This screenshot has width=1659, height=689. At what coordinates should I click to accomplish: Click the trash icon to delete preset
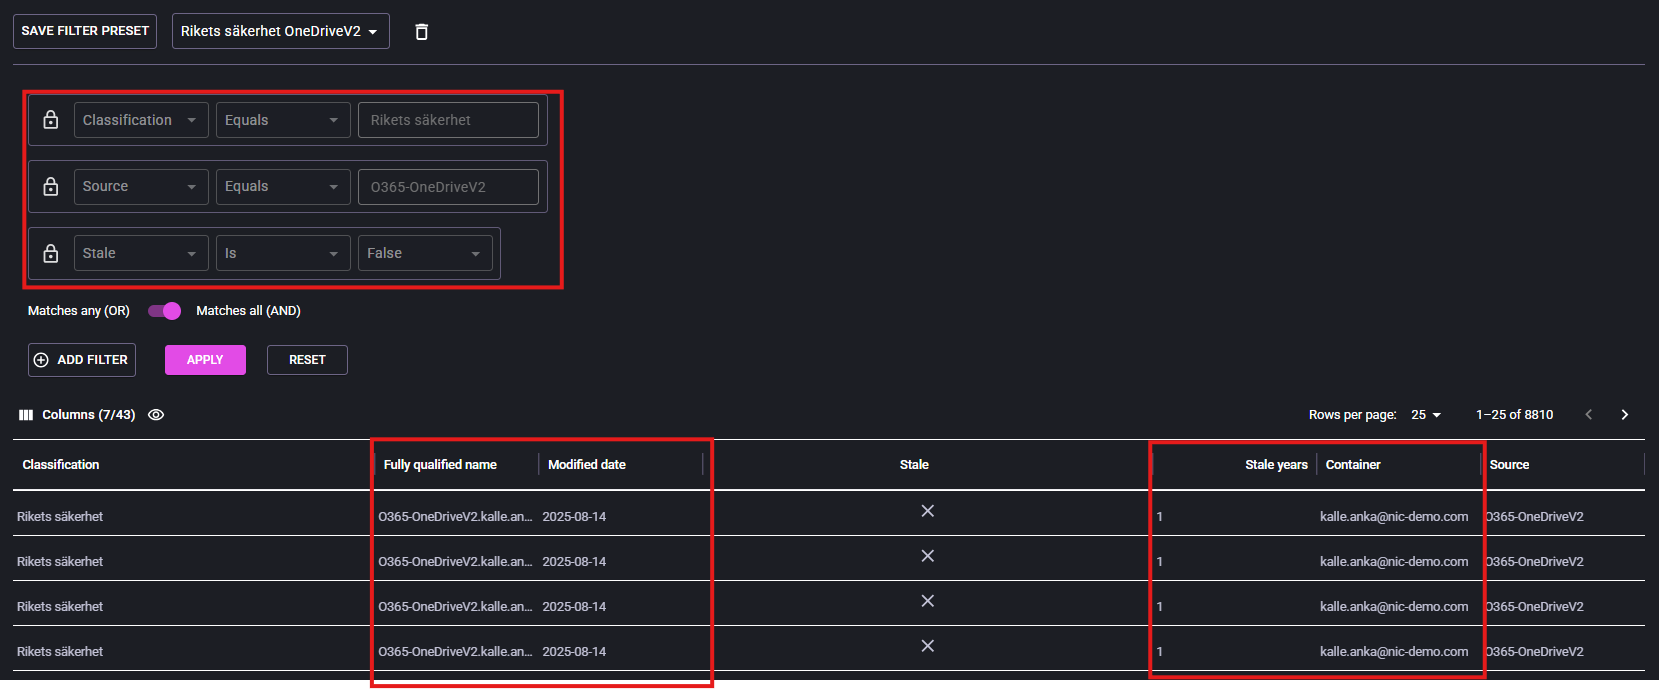(421, 32)
